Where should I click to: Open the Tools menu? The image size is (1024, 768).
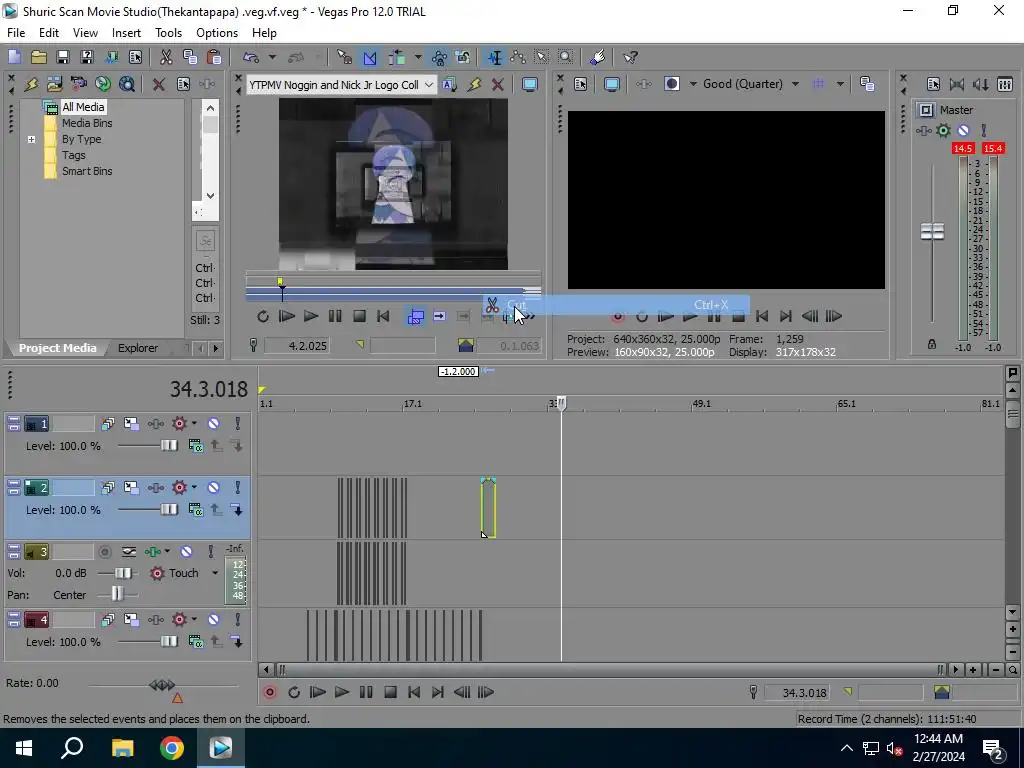[x=168, y=33]
